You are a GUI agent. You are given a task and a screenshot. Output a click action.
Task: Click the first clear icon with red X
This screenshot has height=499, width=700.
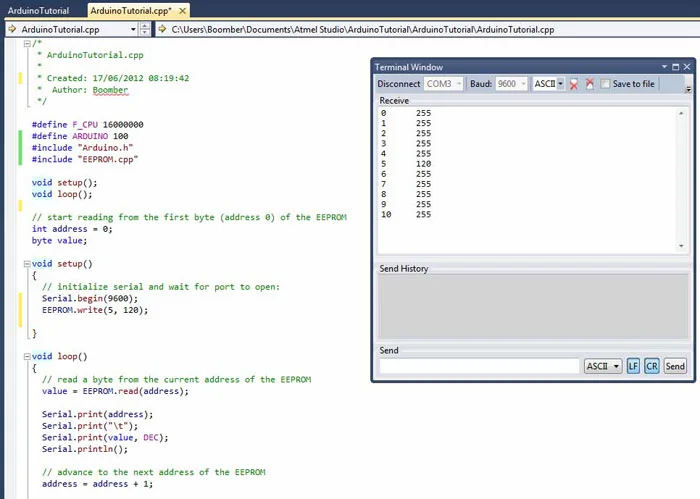574,84
